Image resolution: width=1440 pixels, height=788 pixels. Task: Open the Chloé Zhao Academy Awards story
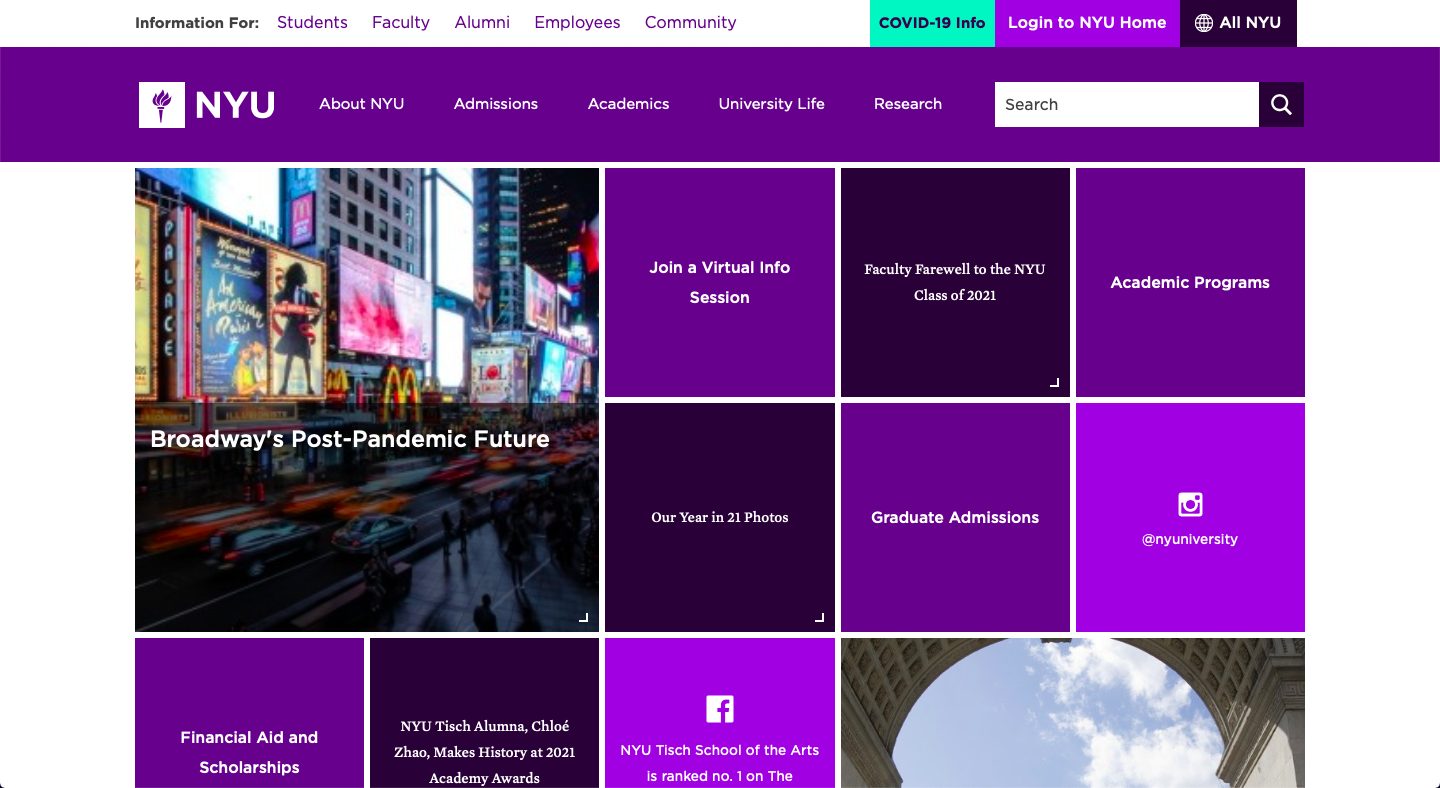pyautogui.click(x=484, y=713)
